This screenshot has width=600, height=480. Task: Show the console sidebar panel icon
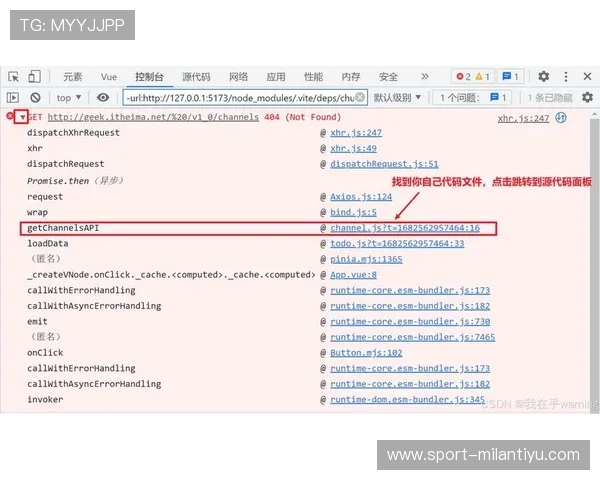14,98
